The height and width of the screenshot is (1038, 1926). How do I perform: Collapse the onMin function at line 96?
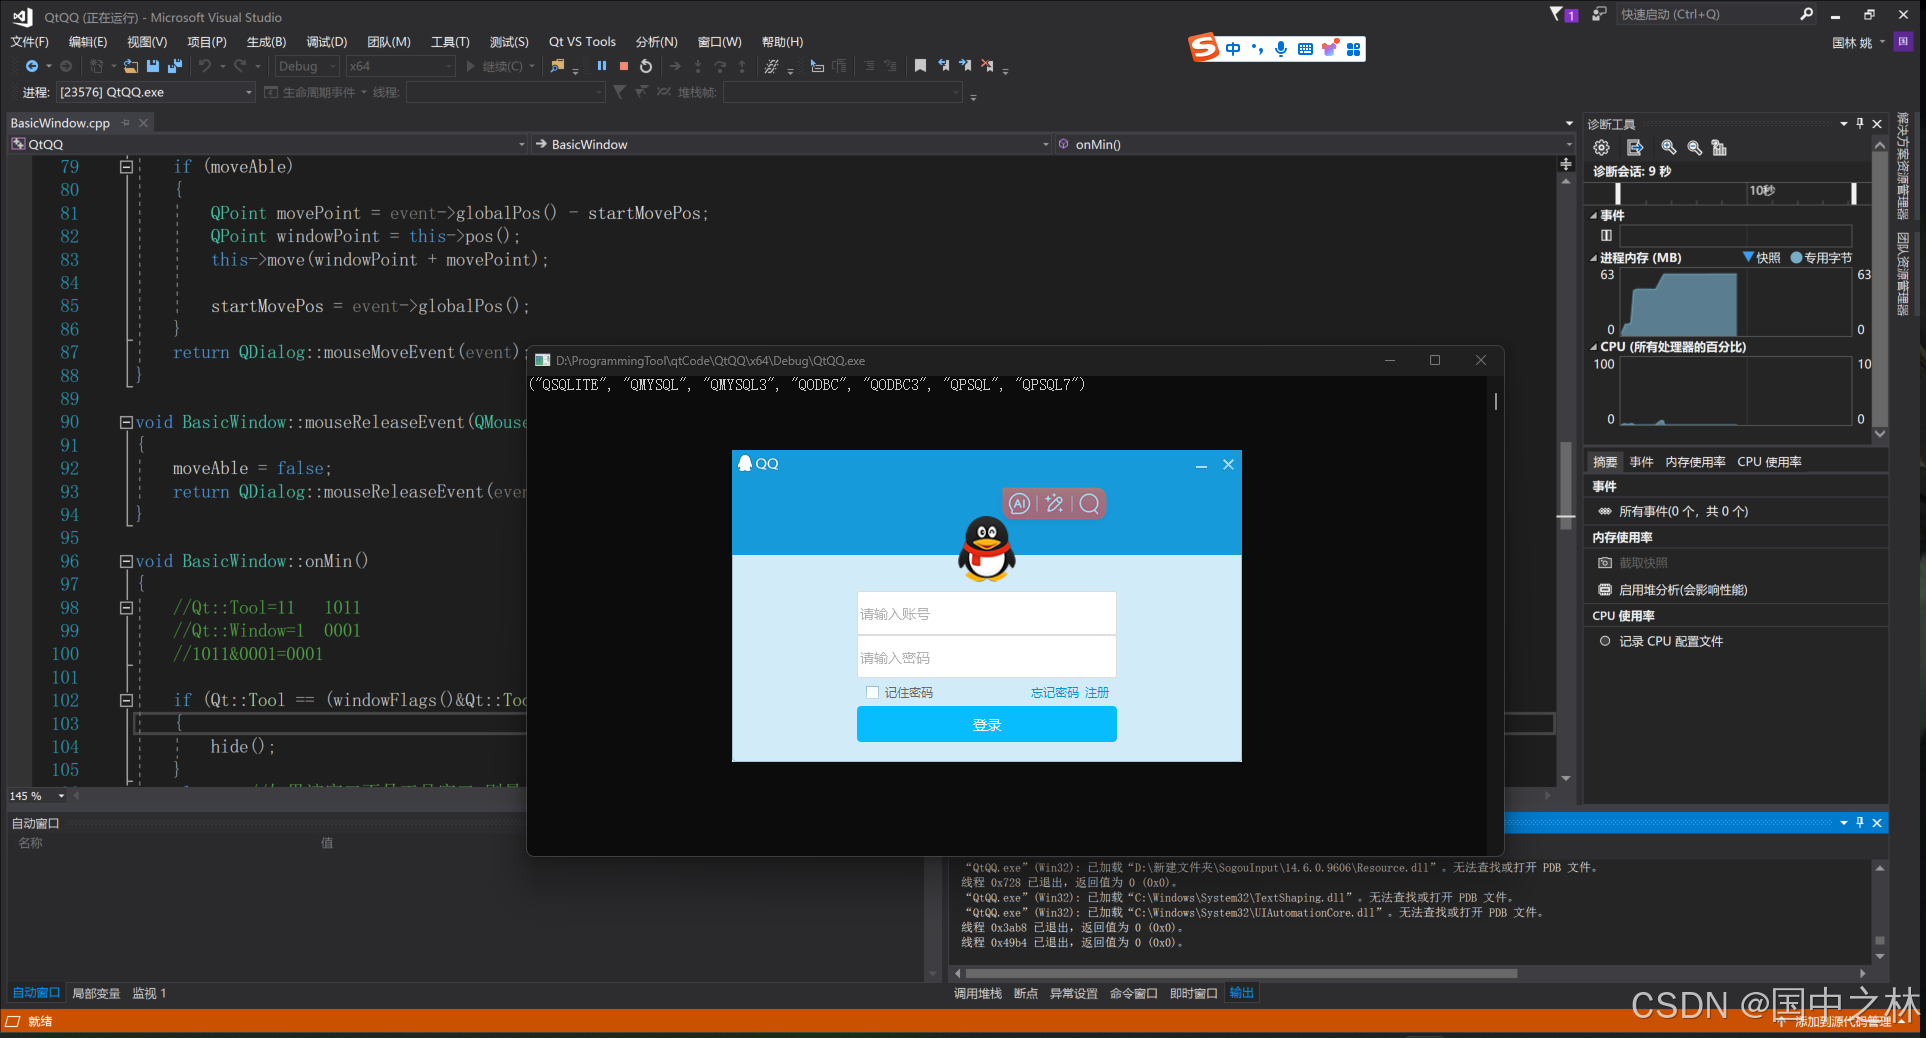(126, 561)
